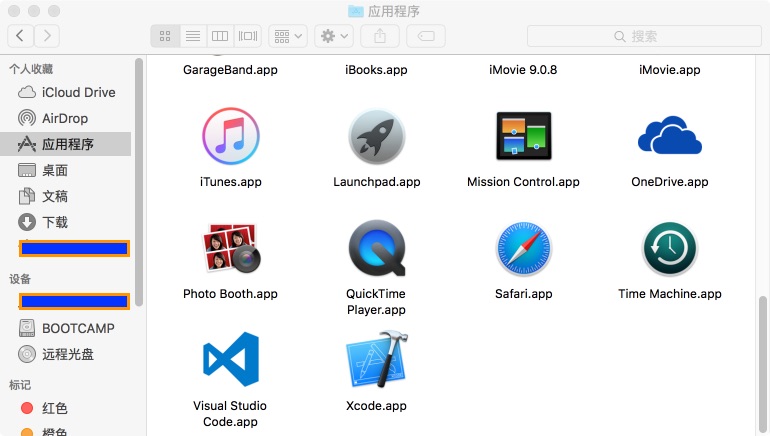Select 远程光盘 in the sidebar

click(66, 354)
